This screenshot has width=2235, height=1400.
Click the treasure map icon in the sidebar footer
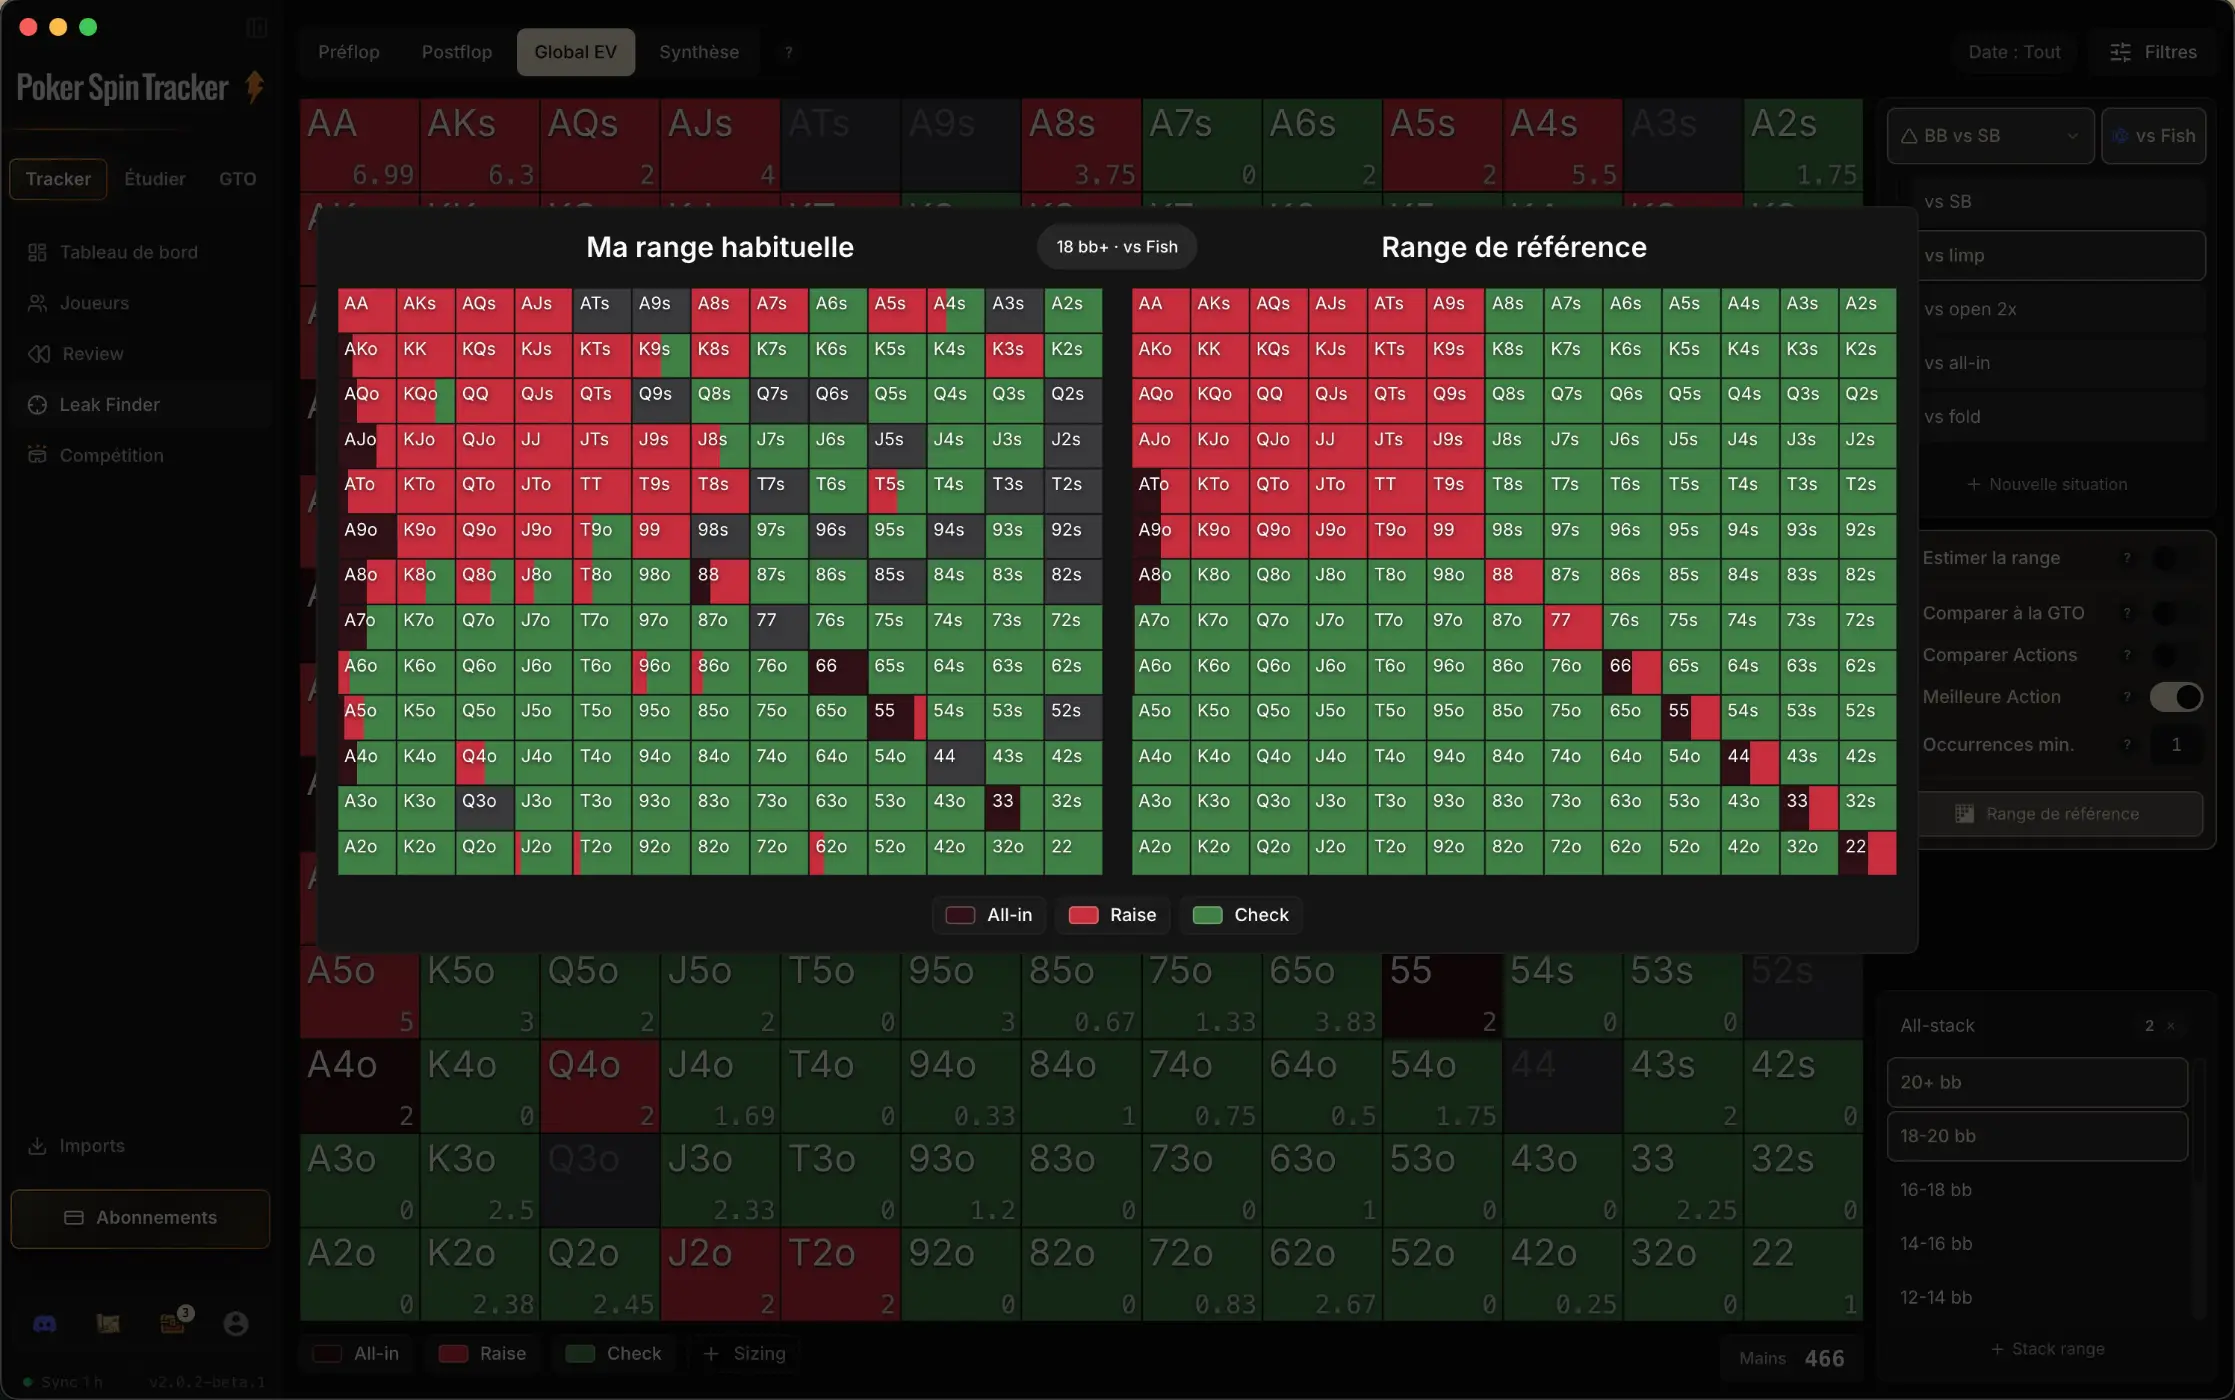(x=108, y=1324)
